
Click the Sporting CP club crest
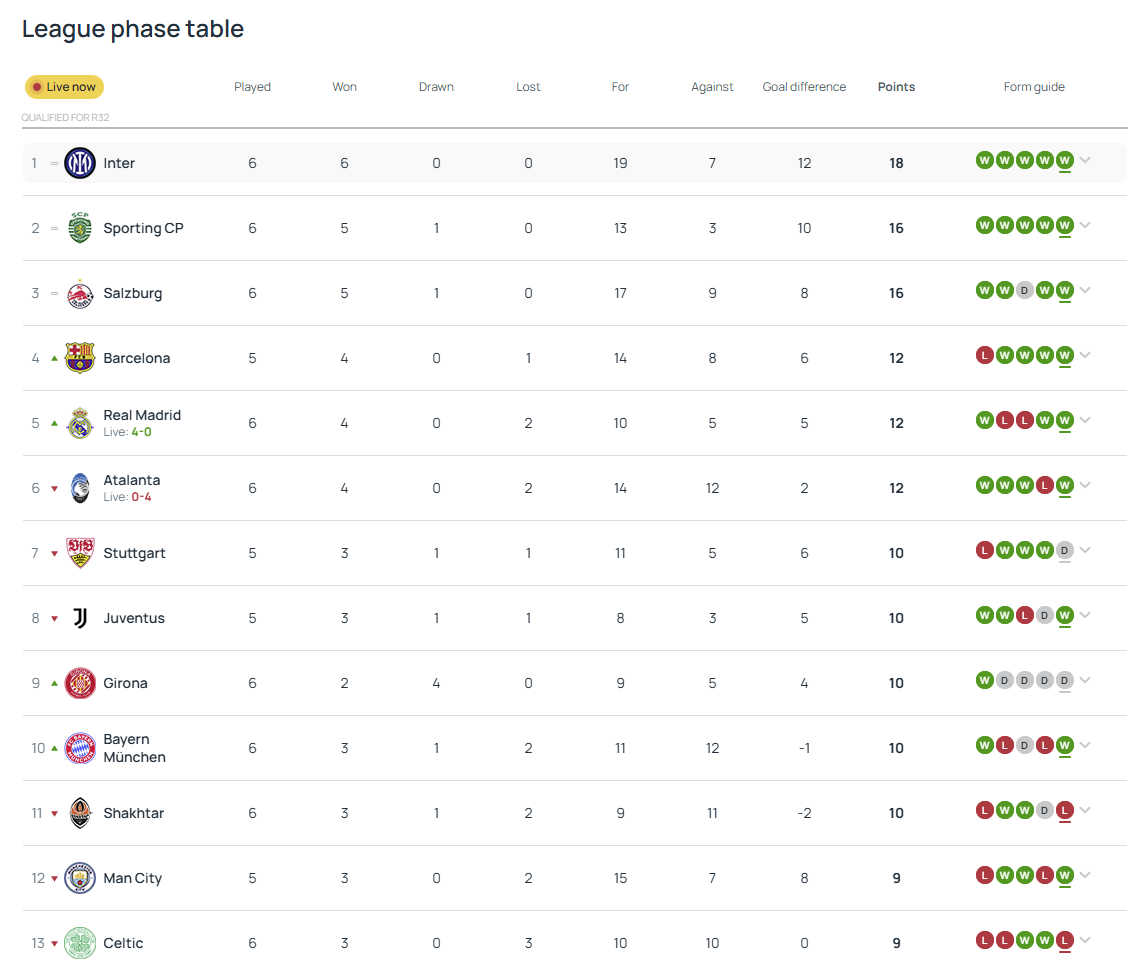click(x=80, y=228)
